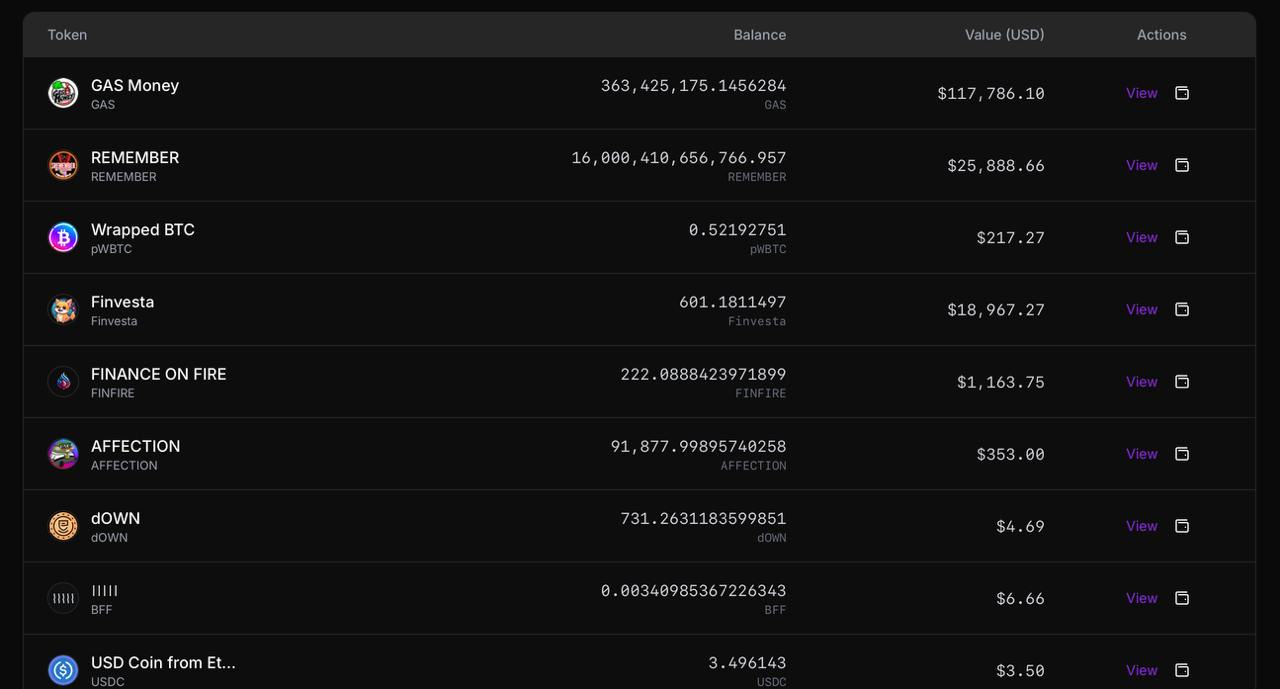The height and width of the screenshot is (689, 1280).
Task: Click wallet icon in BFF row
Action: pyautogui.click(x=1182, y=598)
